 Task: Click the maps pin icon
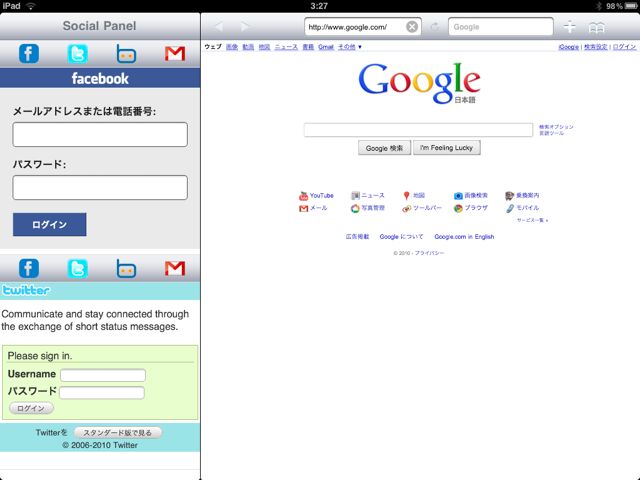pos(406,196)
